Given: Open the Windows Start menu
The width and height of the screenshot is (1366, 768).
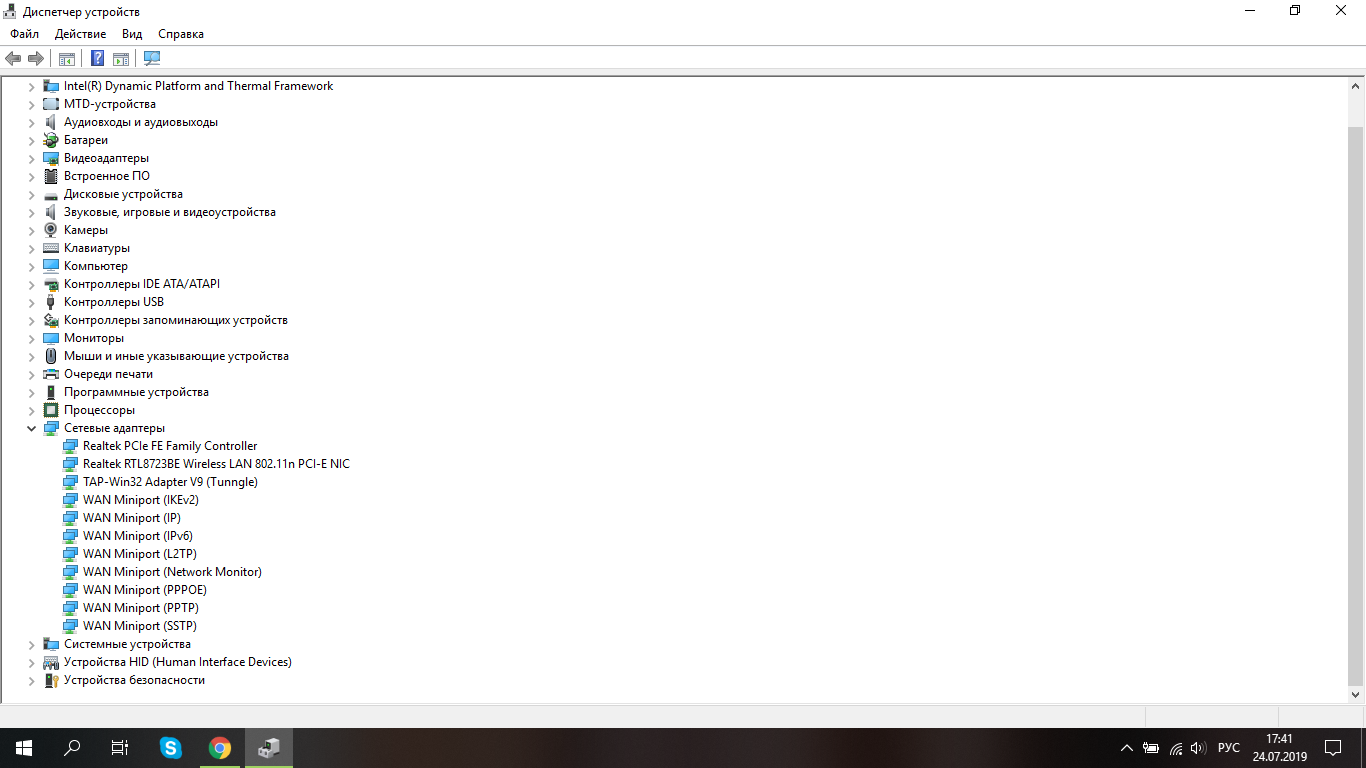Looking at the screenshot, I should point(24,747).
